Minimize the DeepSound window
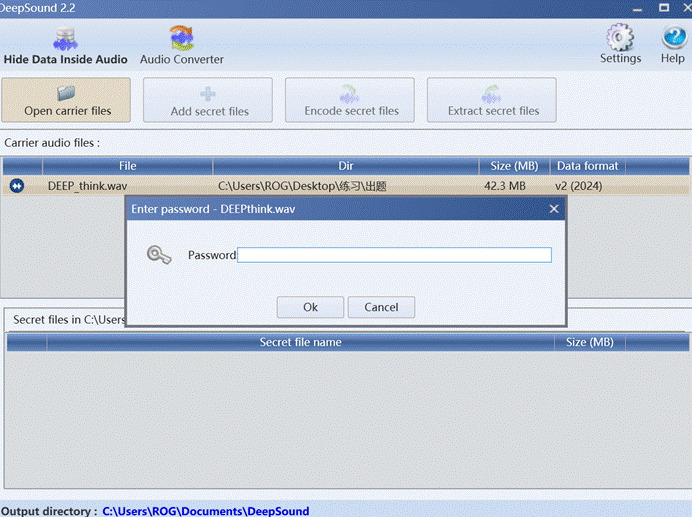 tap(637, 9)
